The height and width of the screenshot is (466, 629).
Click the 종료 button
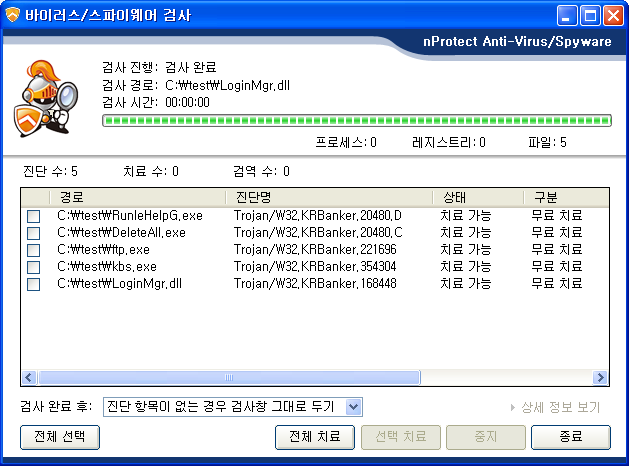point(571,437)
